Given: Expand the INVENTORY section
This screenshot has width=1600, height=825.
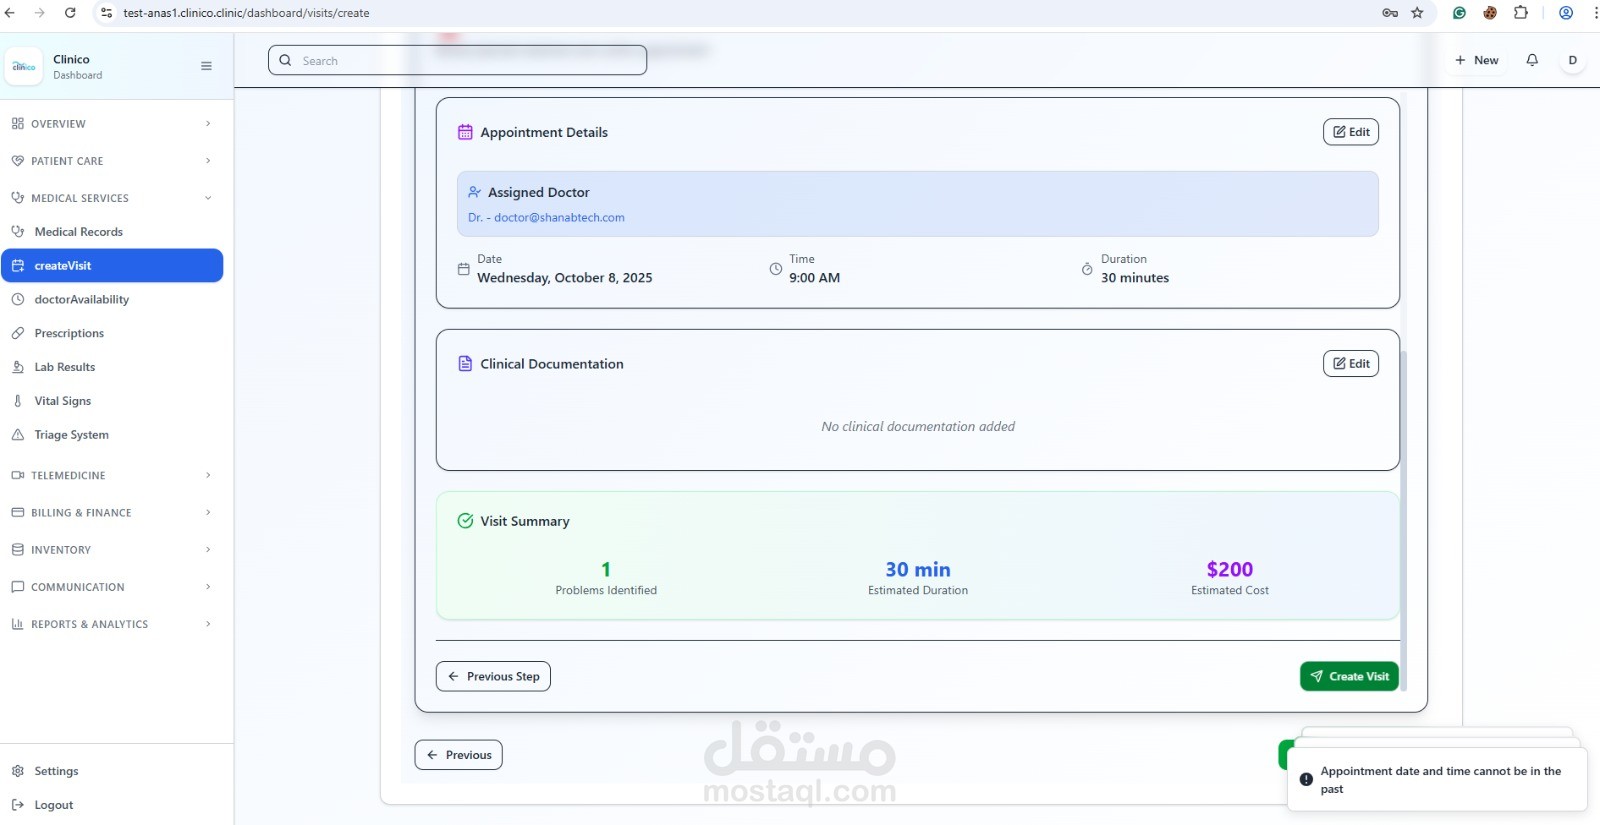Looking at the screenshot, I should (x=112, y=549).
